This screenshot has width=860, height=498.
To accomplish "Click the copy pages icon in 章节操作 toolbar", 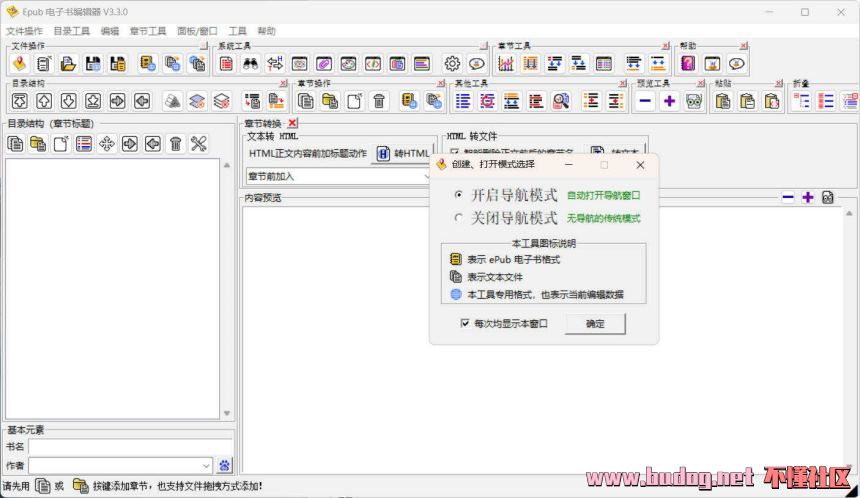I will 305,101.
